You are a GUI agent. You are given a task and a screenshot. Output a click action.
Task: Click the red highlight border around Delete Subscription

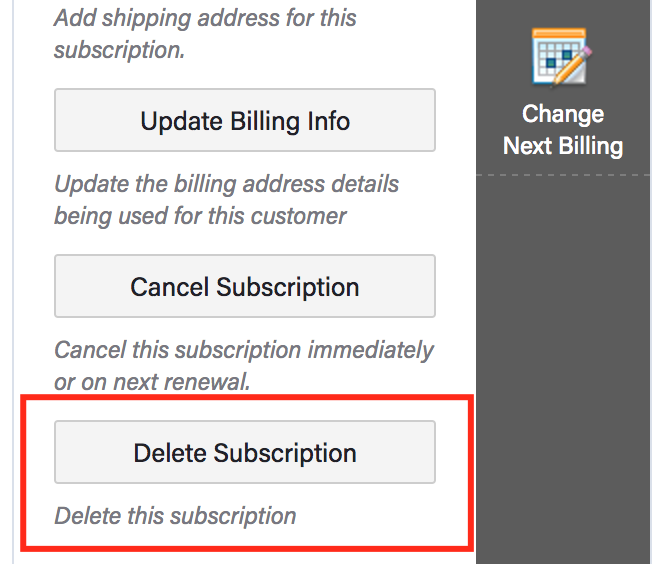[x=247, y=397]
